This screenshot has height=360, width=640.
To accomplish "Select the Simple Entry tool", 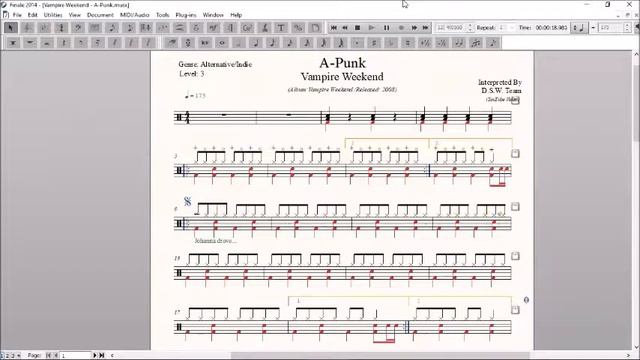I will (x=112, y=28).
